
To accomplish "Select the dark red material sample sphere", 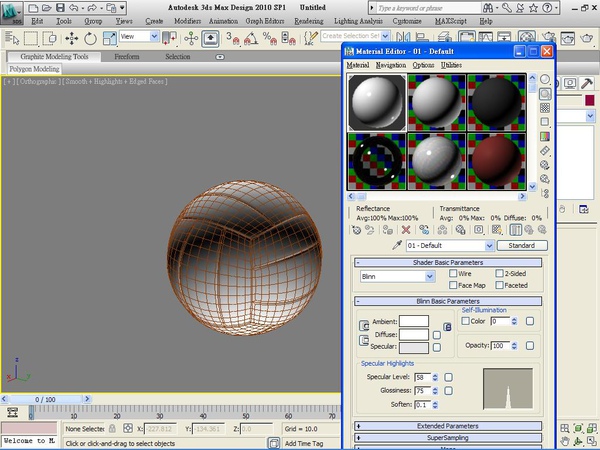I will point(496,161).
